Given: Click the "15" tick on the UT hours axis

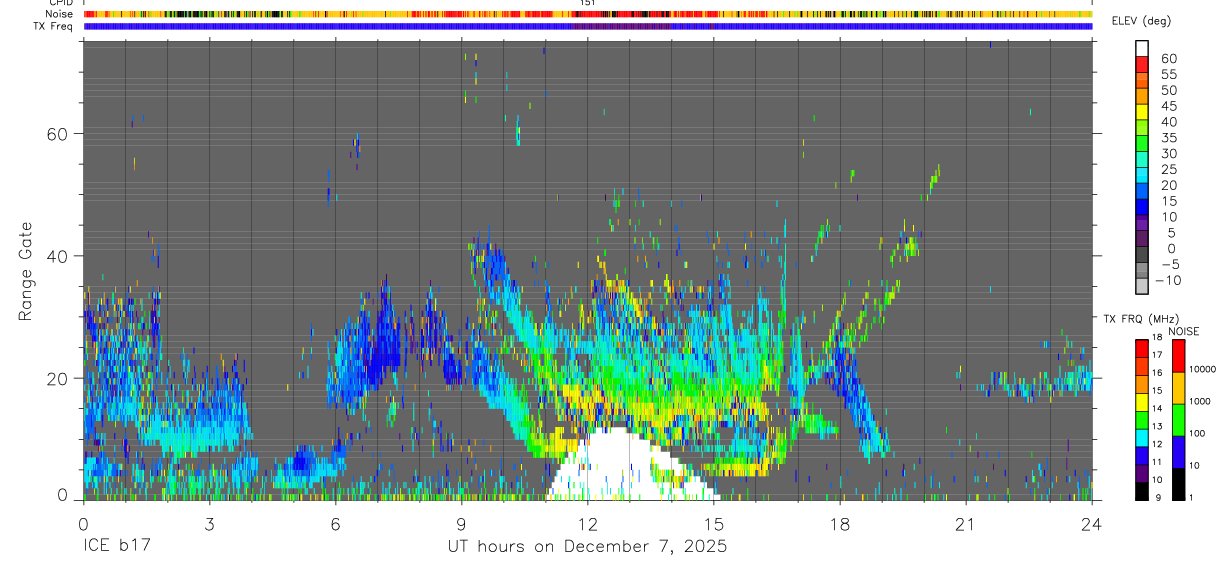Looking at the screenshot, I should (714, 524).
